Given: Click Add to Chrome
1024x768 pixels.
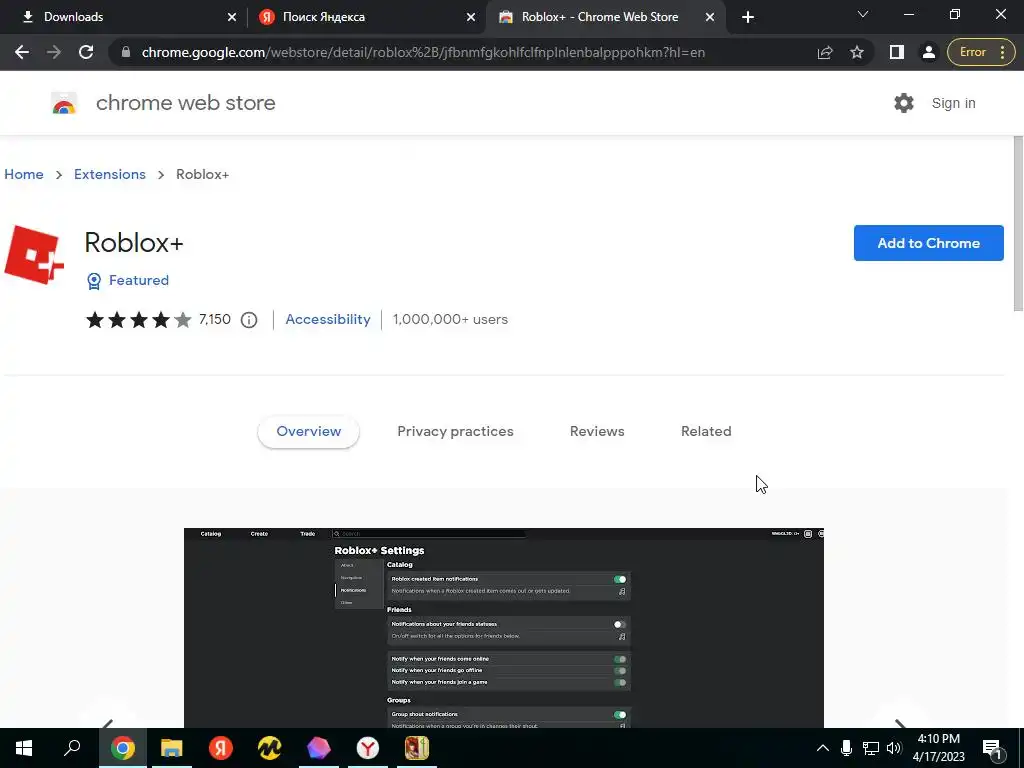Looking at the screenshot, I should pos(929,243).
